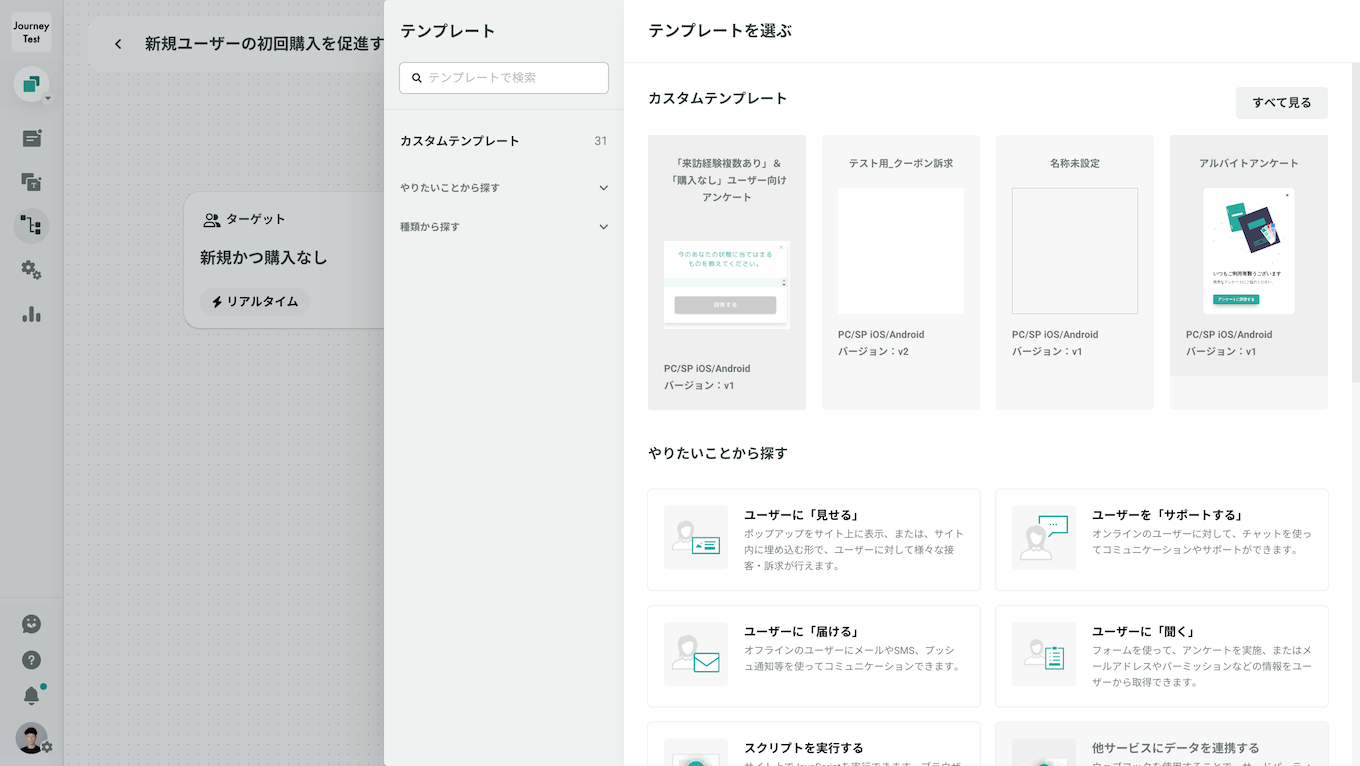Open the bar chart analytics icon
Viewport: 1360px width, 766px height.
[x=32, y=314]
